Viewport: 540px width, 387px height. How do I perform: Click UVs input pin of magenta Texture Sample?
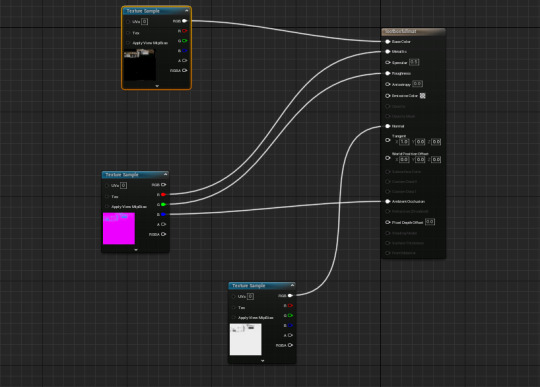pyautogui.click(x=107, y=186)
